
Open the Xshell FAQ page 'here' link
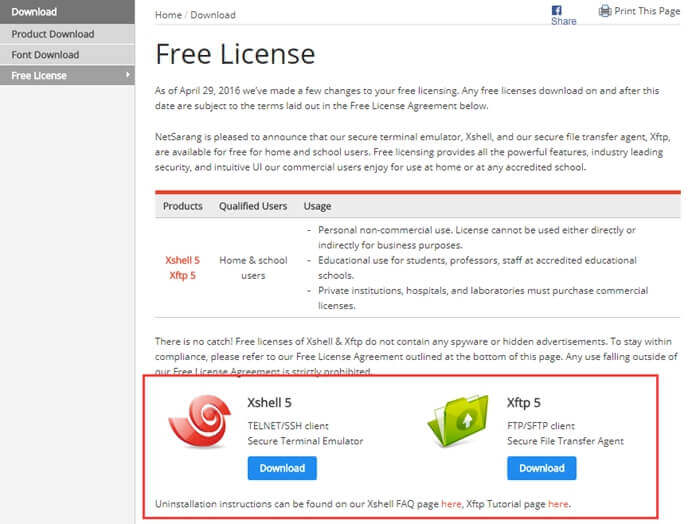[x=451, y=504]
